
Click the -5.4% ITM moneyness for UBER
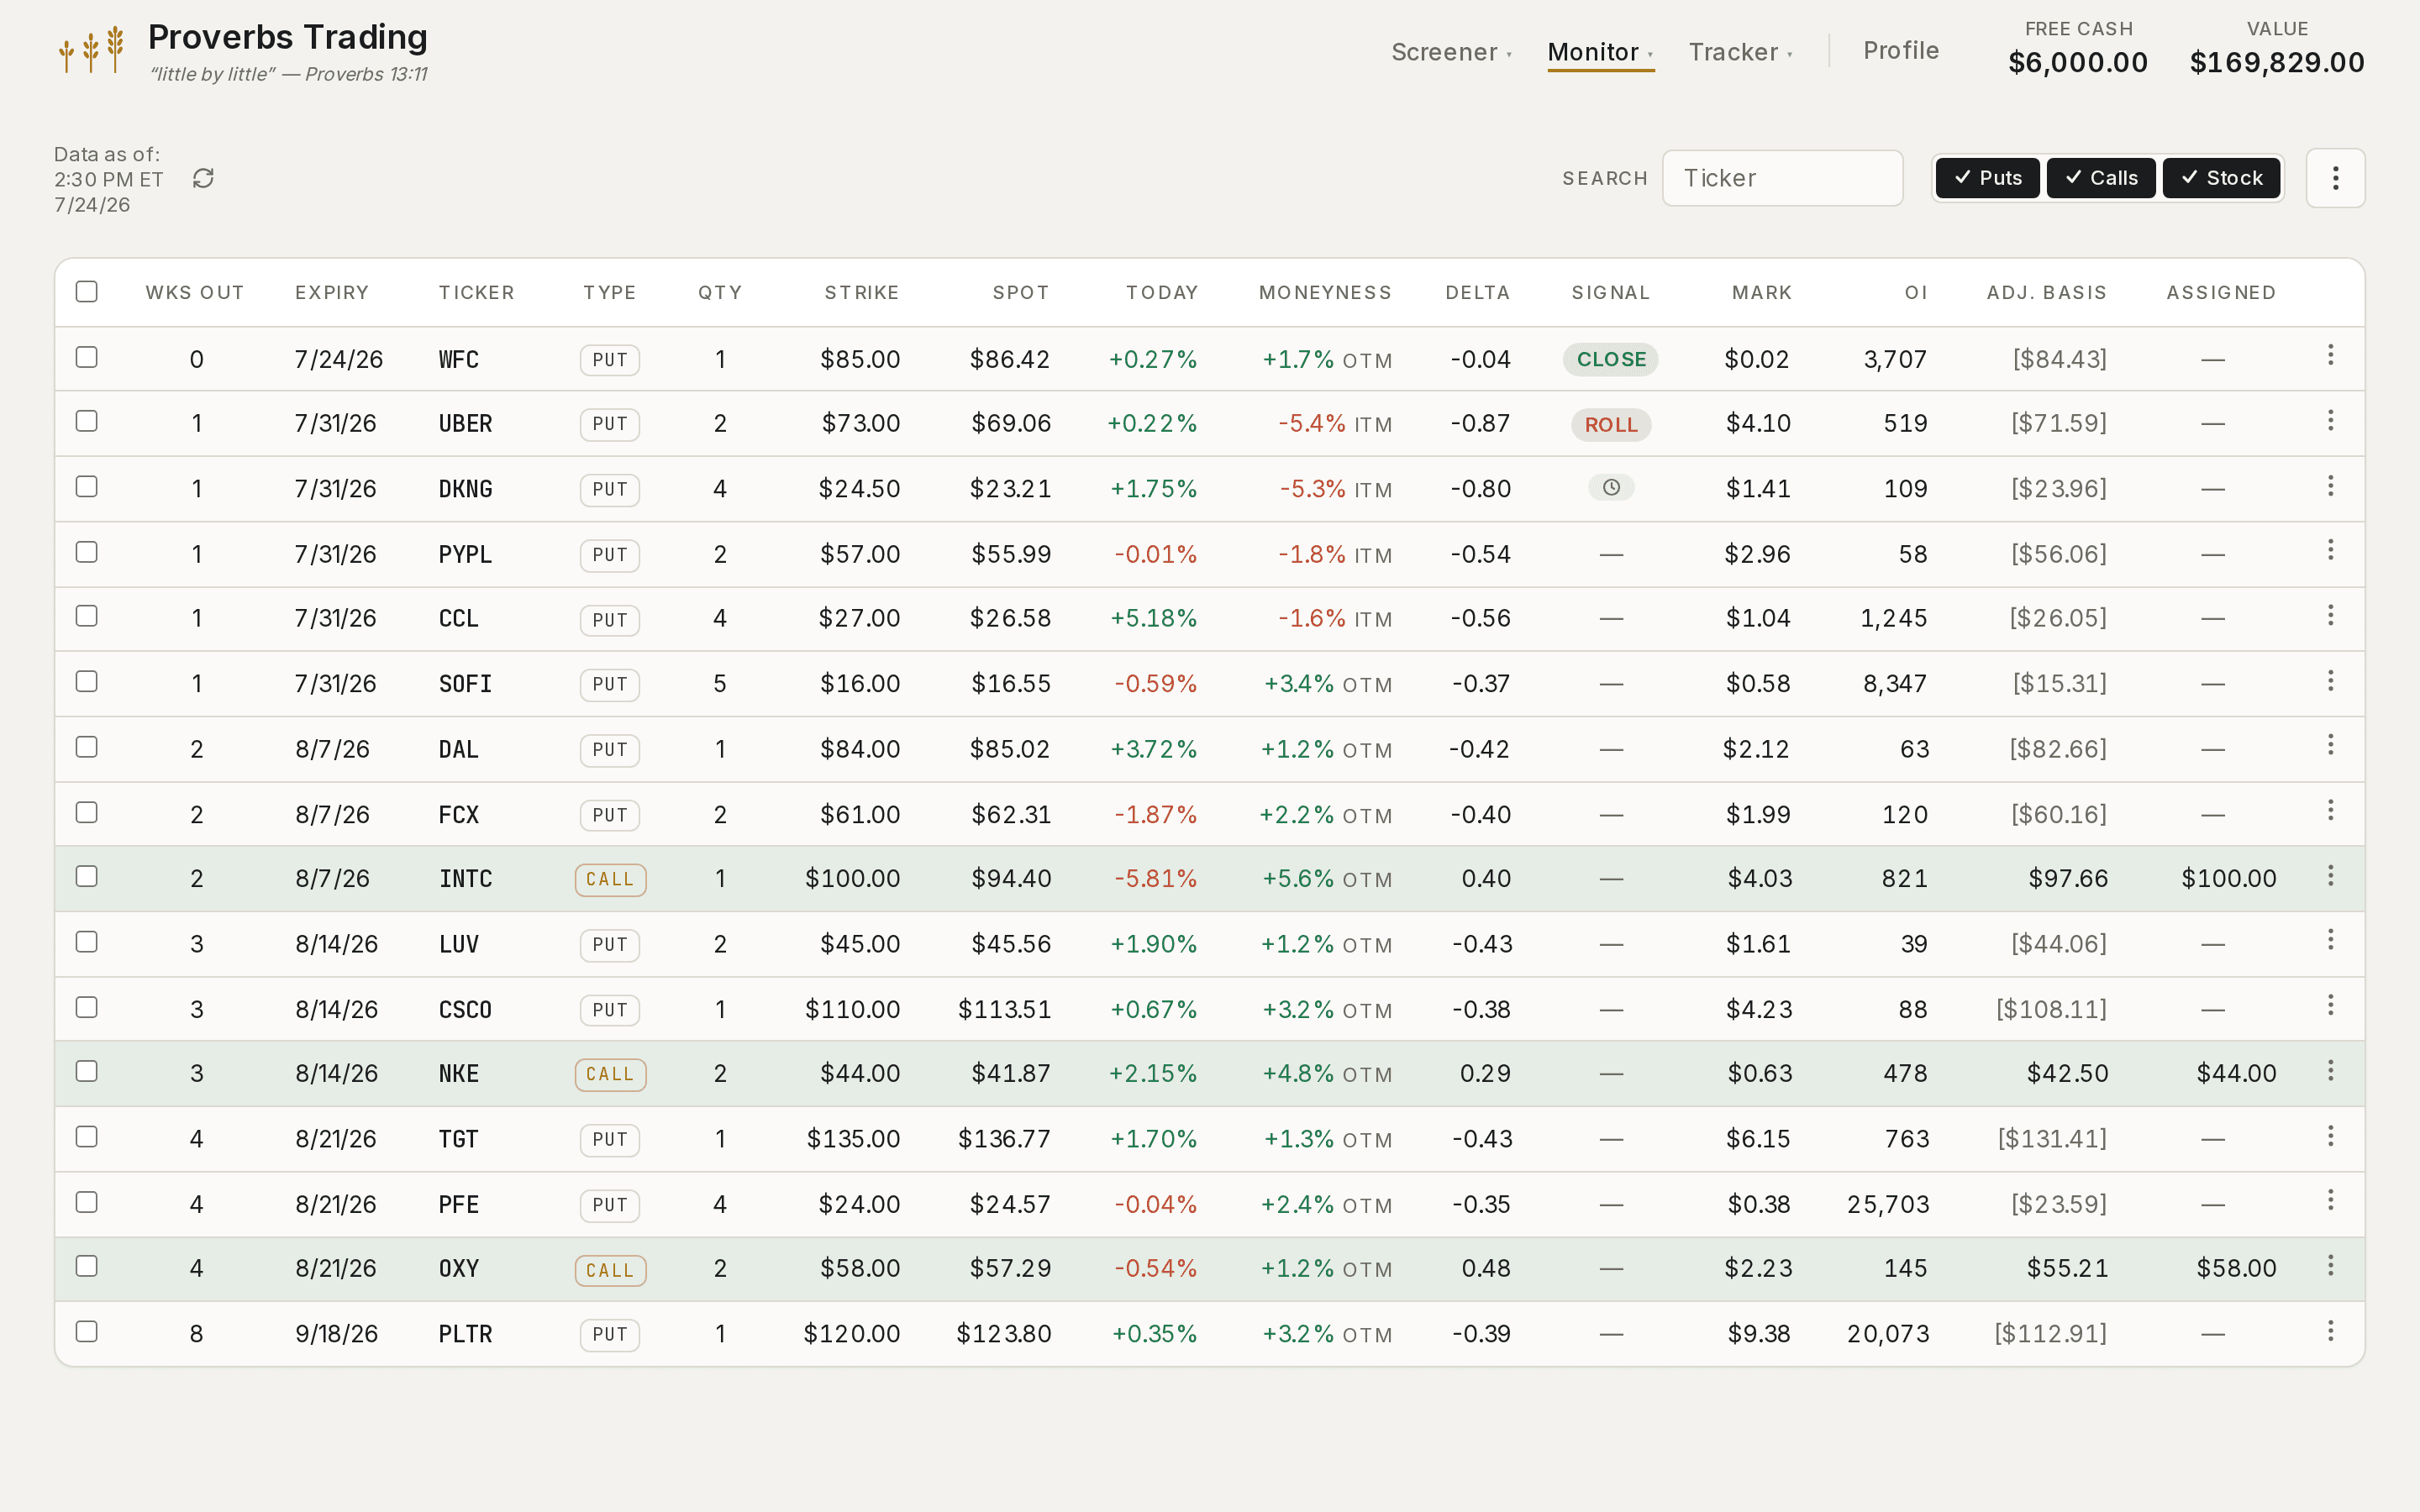click(x=1335, y=424)
